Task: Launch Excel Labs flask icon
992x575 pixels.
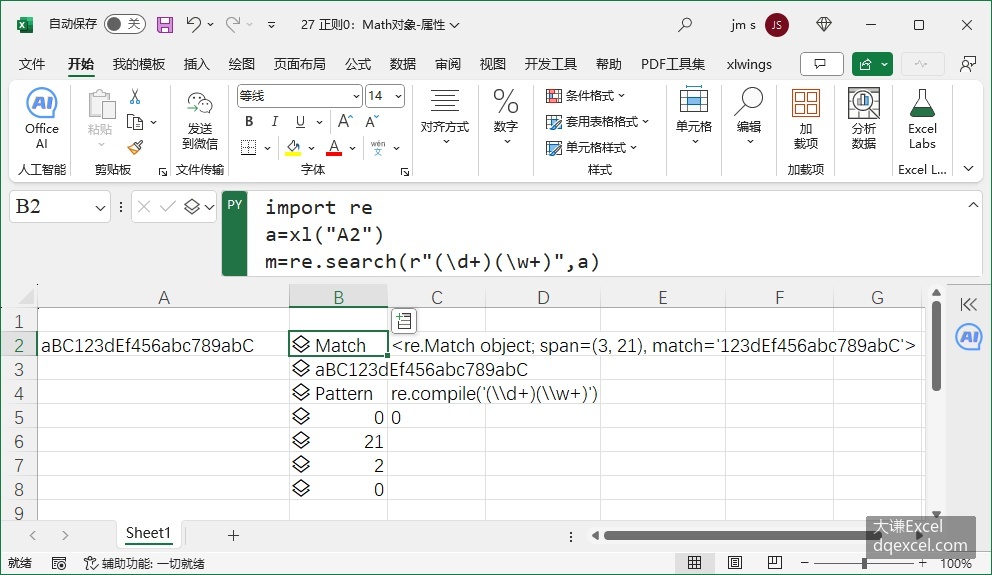Action: [x=922, y=119]
